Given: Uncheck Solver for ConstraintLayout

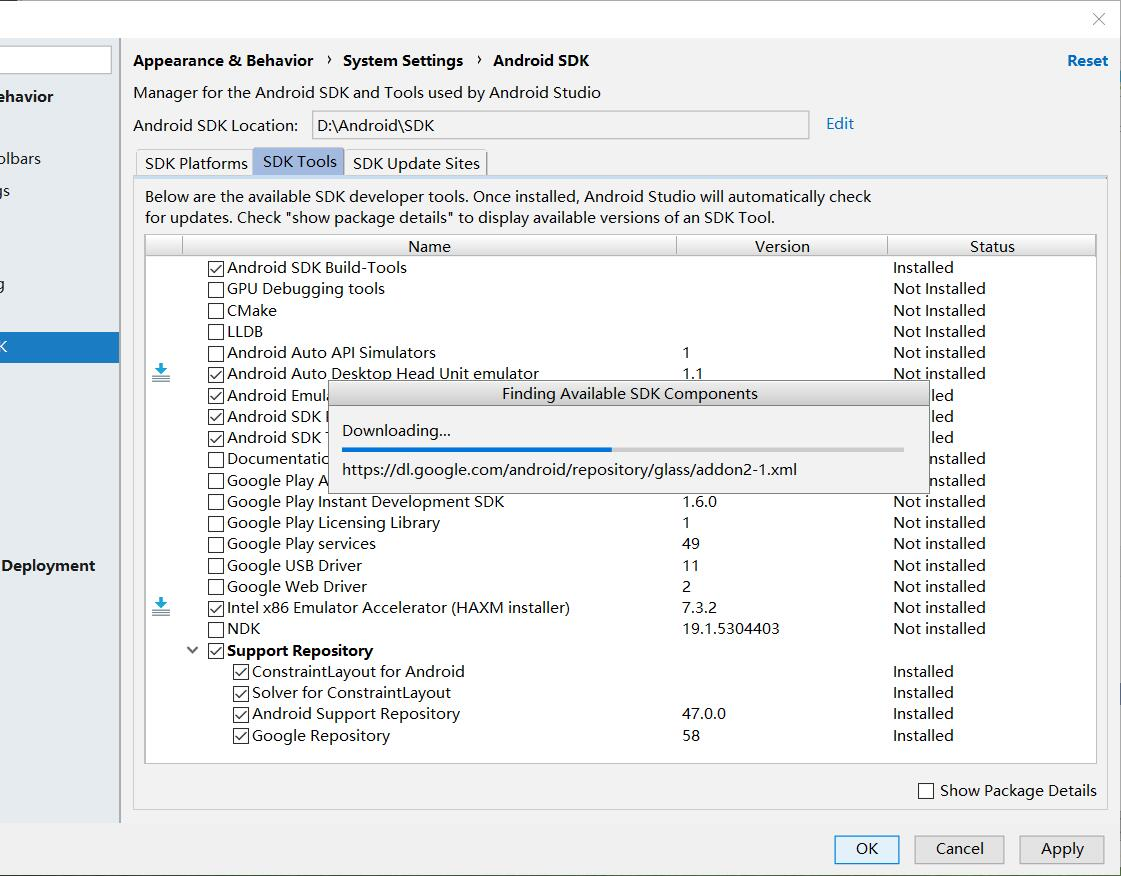Looking at the screenshot, I should pyautogui.click(x=241, y=694).
